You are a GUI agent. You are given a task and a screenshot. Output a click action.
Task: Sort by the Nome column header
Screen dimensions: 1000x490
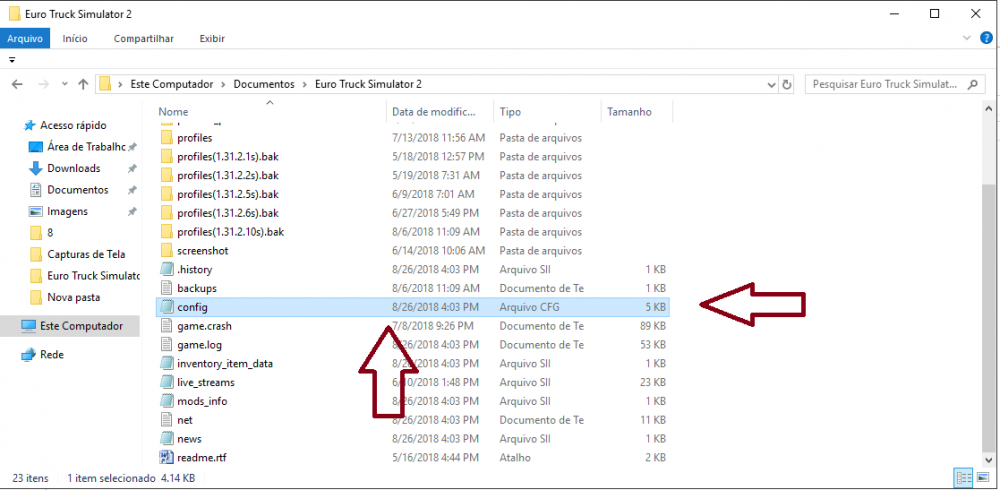(x=173, y=112)
